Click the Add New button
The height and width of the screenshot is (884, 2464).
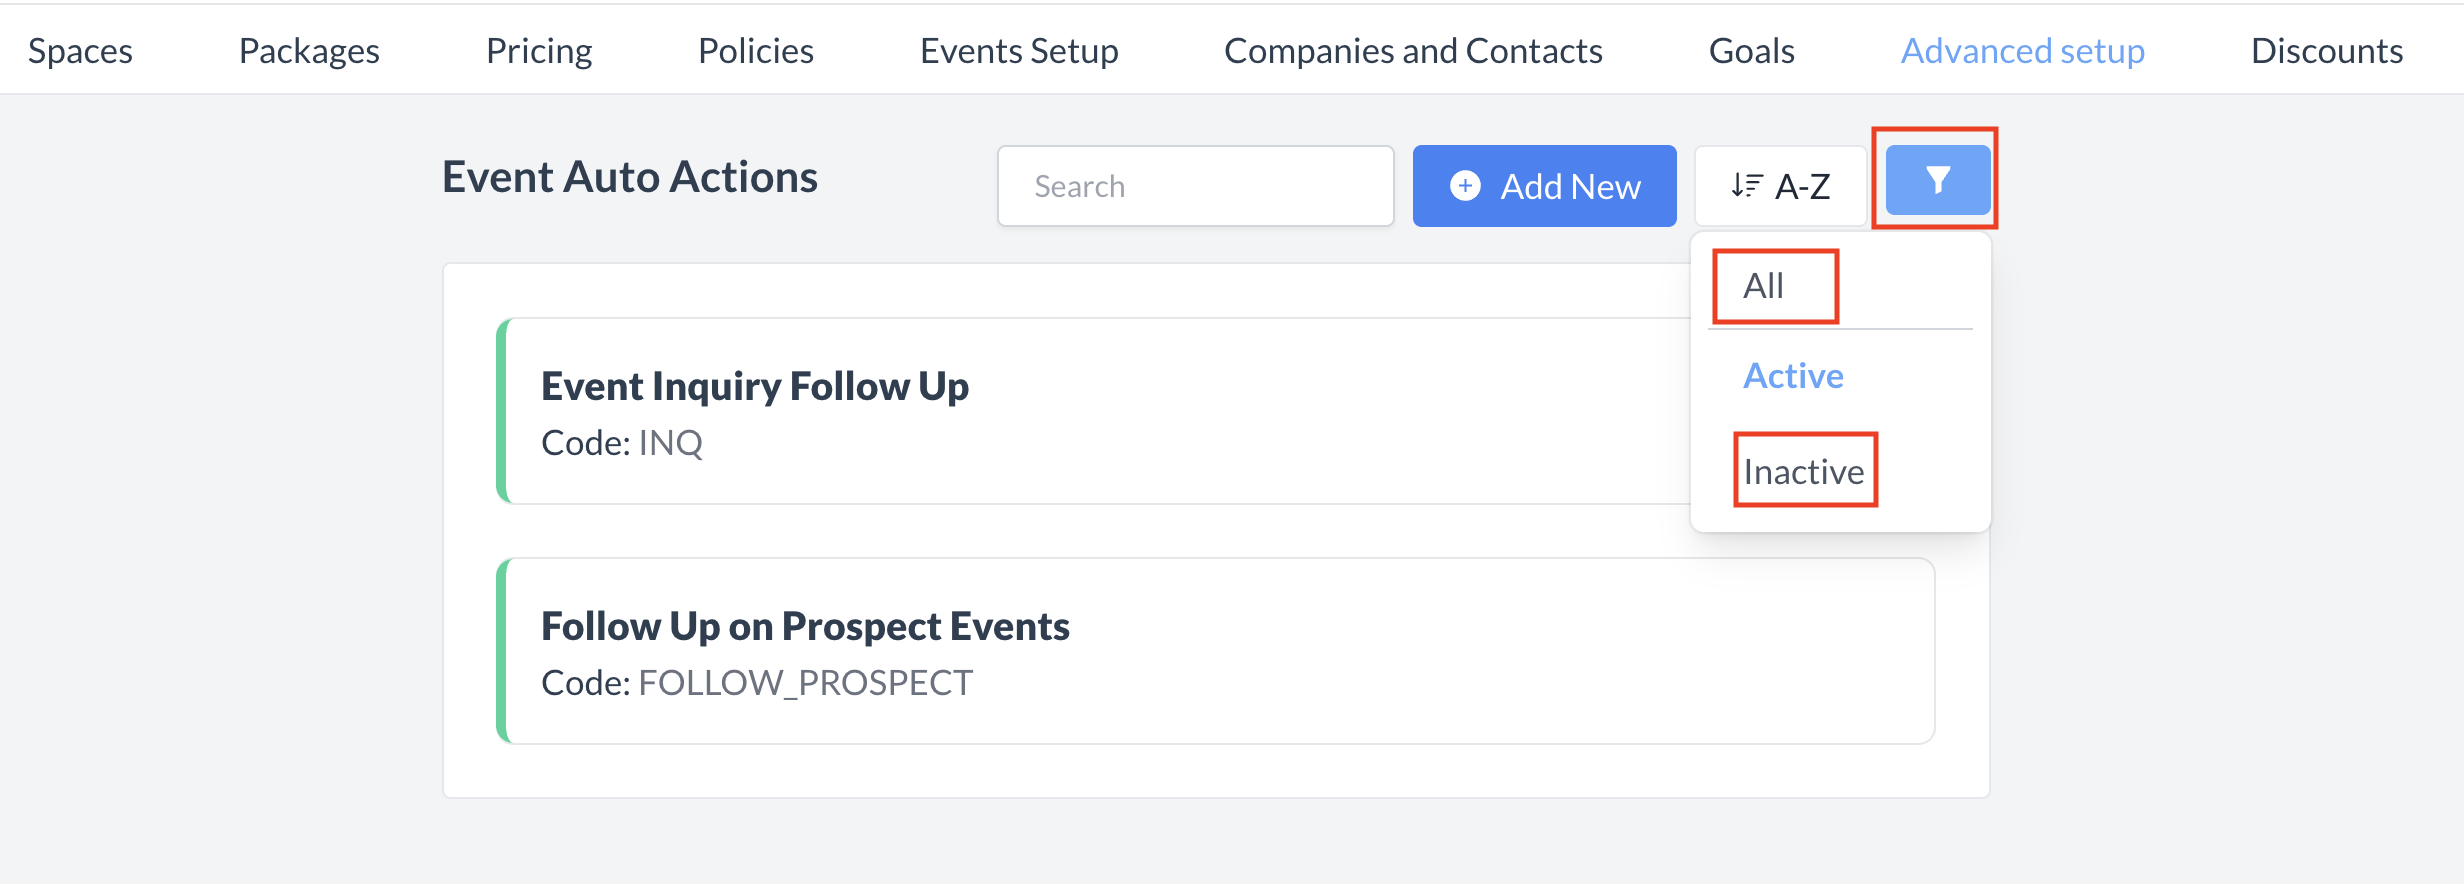pos(1543,186)
